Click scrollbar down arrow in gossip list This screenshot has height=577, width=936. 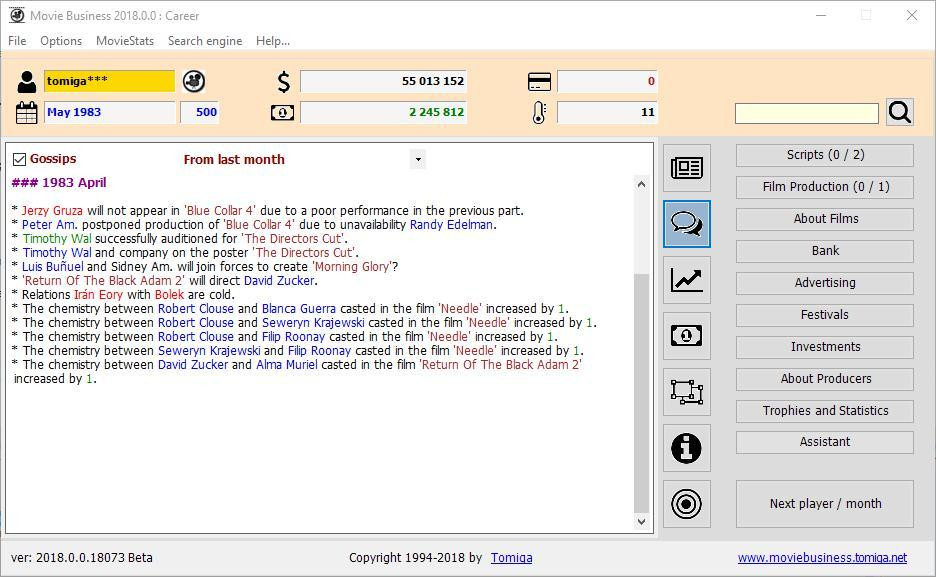(641, 522)
